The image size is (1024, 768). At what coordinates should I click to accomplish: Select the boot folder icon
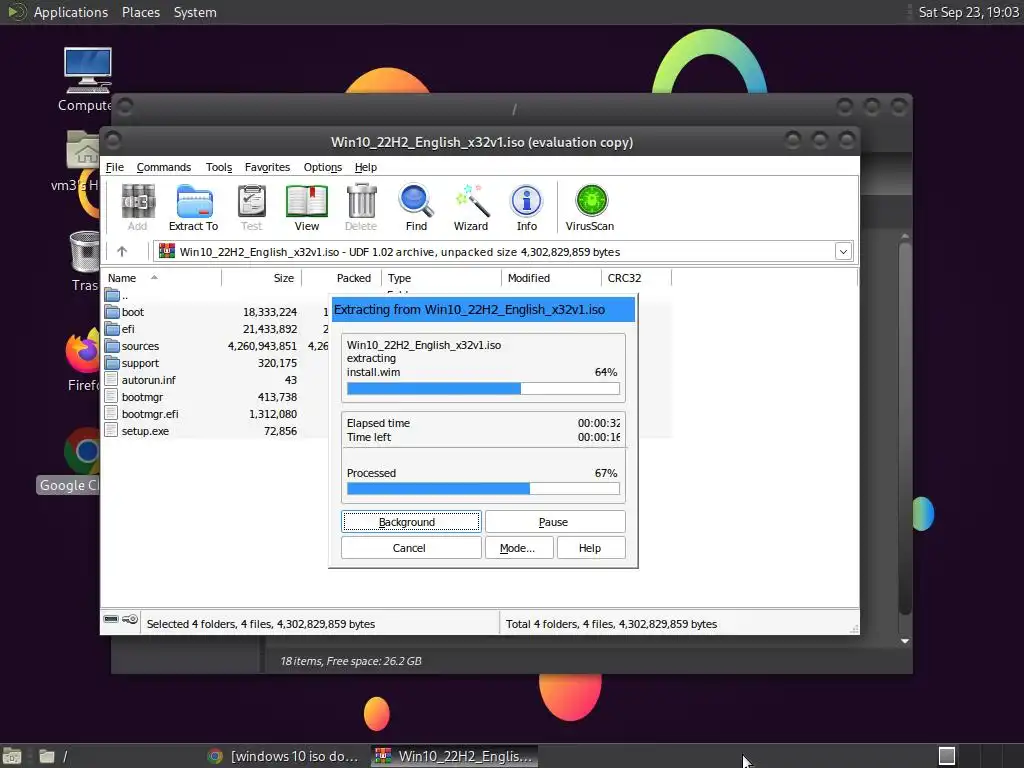pyautogui.click(x=112, y=312)
